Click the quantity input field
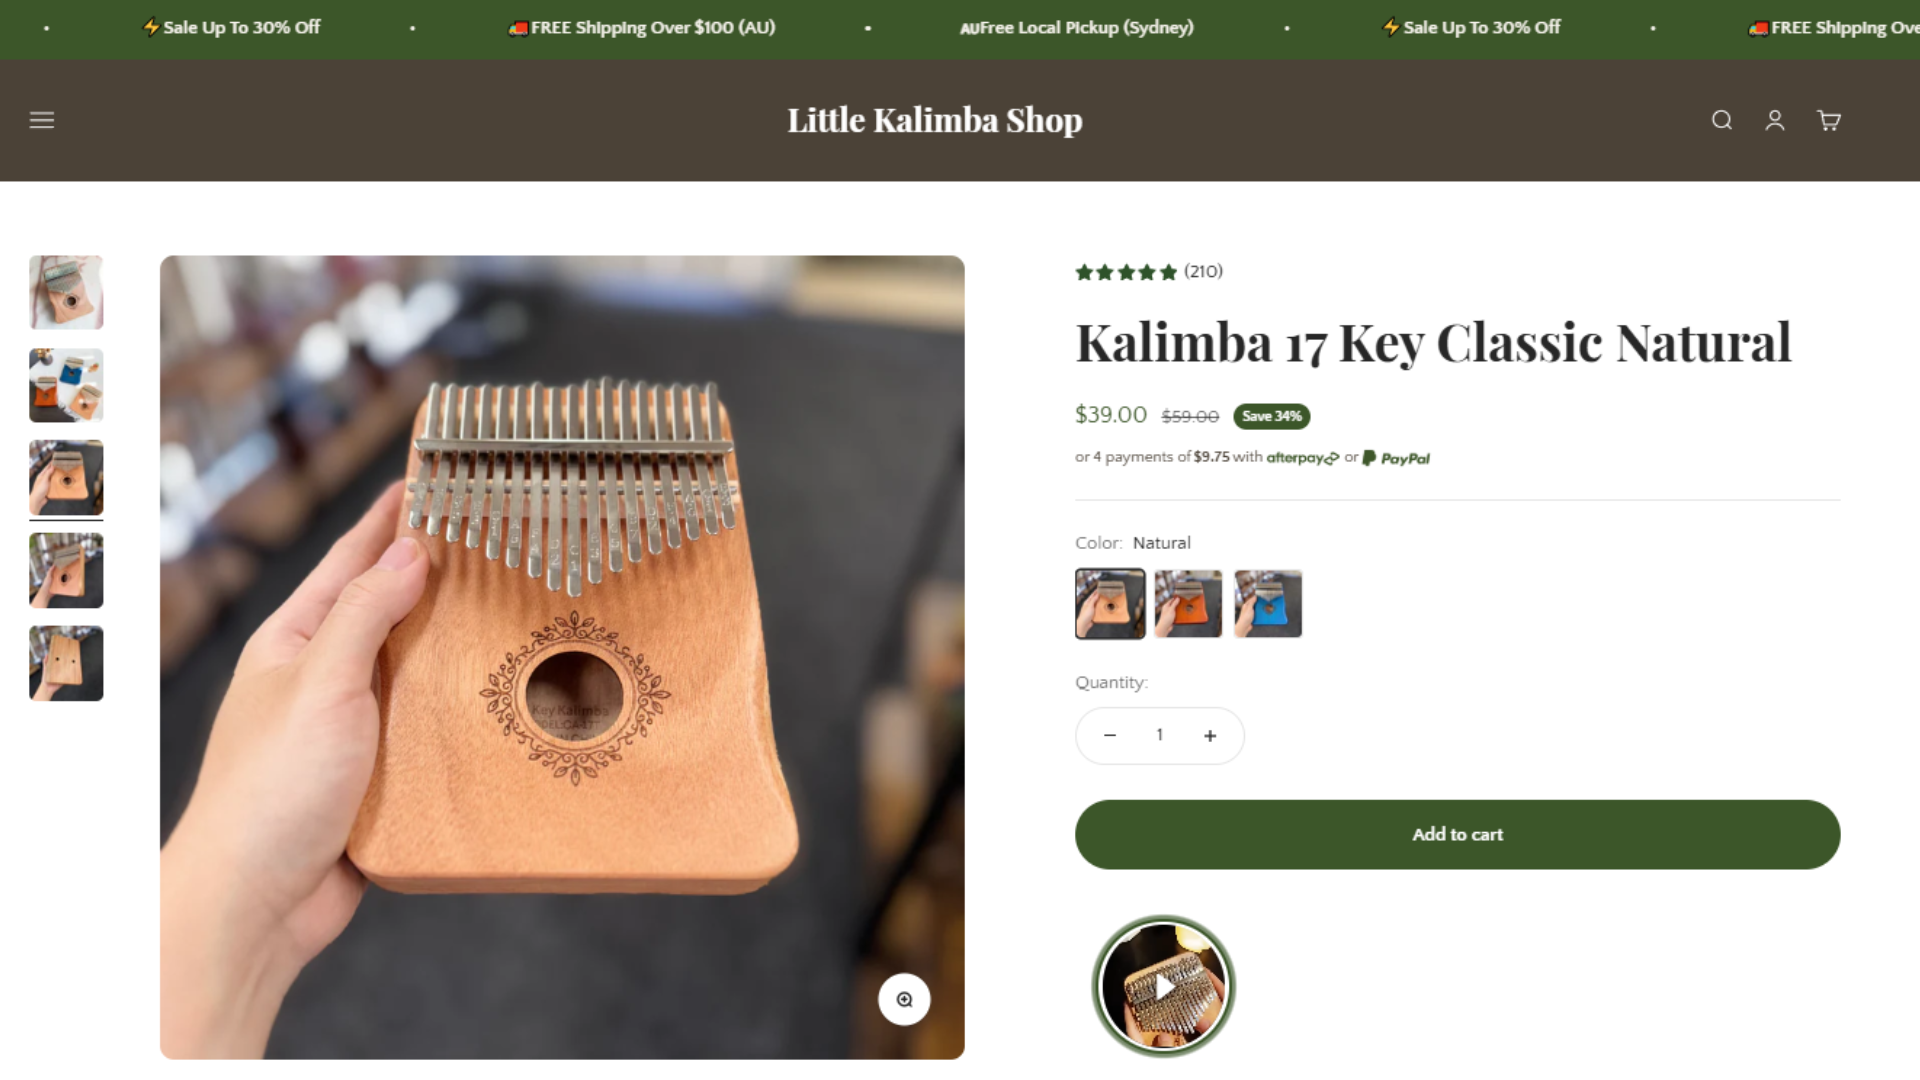1920x1080 pixels. pos(1159,735)
